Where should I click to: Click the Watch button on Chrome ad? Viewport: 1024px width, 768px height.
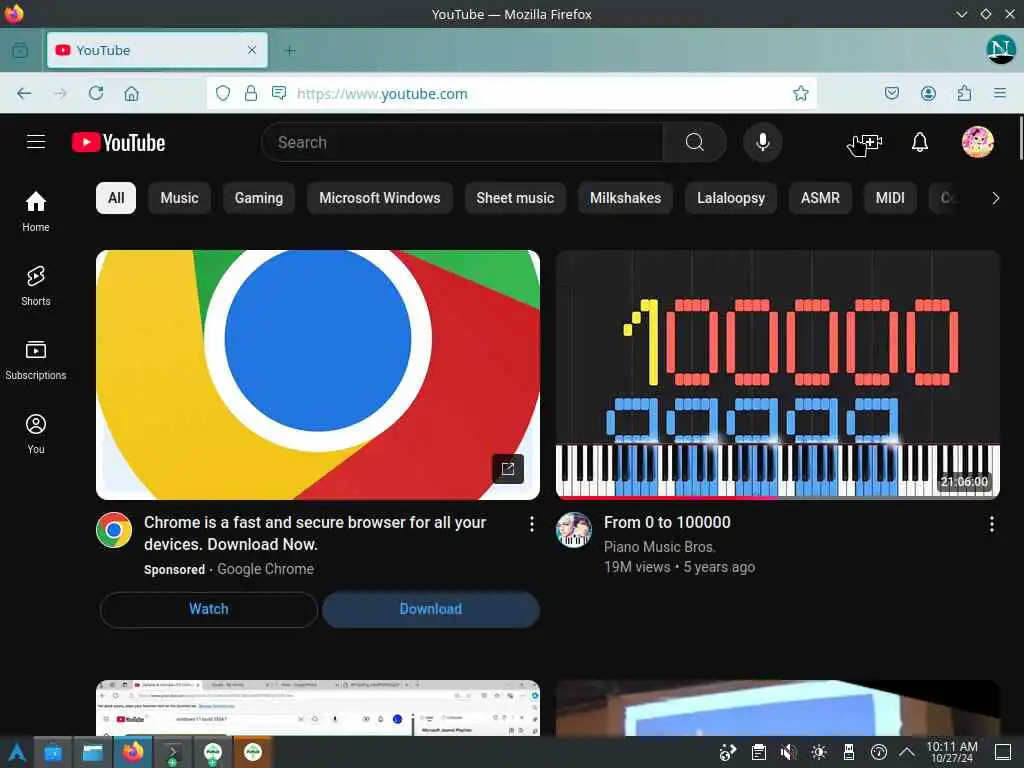(209, 609)
